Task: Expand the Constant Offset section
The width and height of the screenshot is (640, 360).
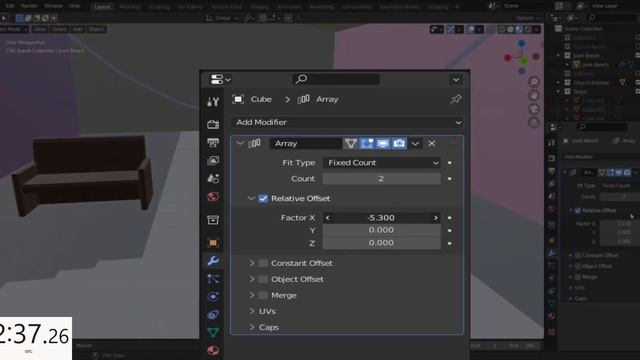Action: coord(252,263)
